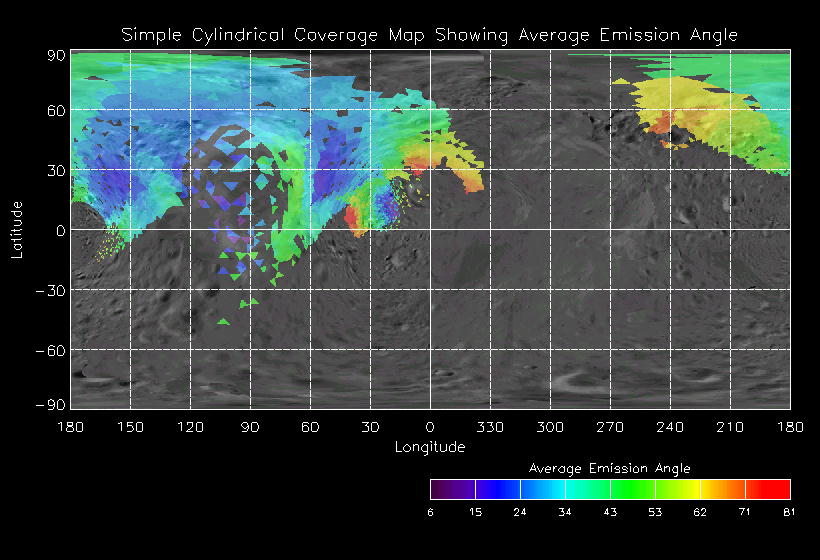The image size is (820, 560).
Task: Select the orange colorbar segment between 62 and 71
Action: pos(722,489)
